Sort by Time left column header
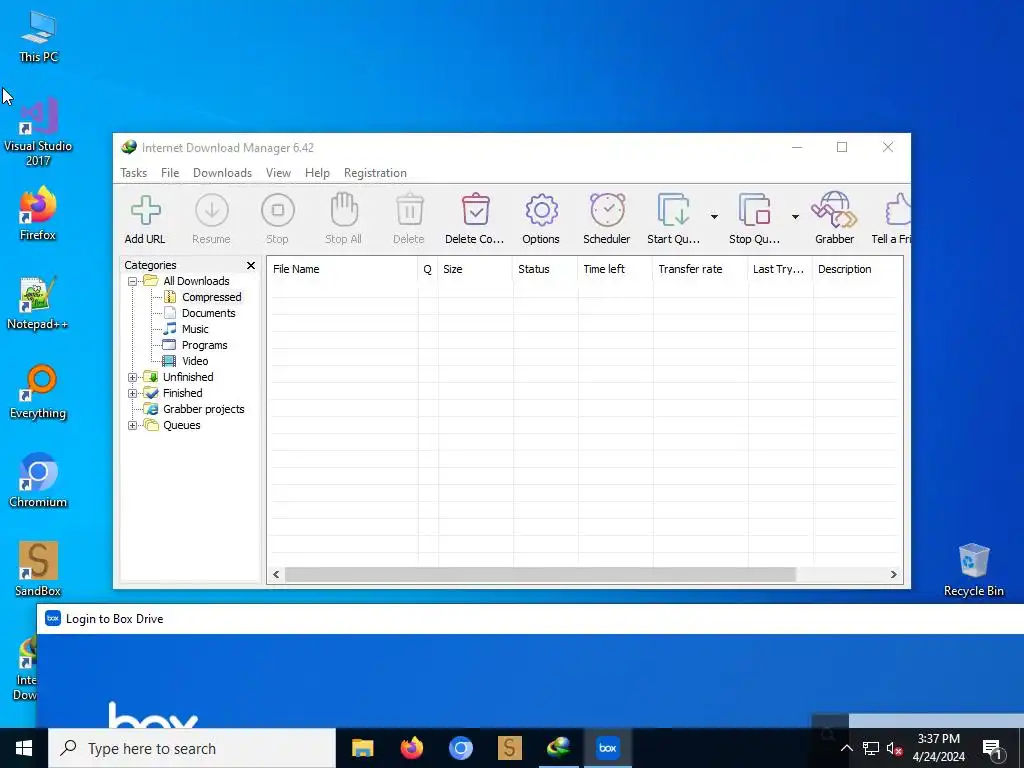Image resolution: width=1024 pixels, height=768 pixels. (x=615, y=269)
